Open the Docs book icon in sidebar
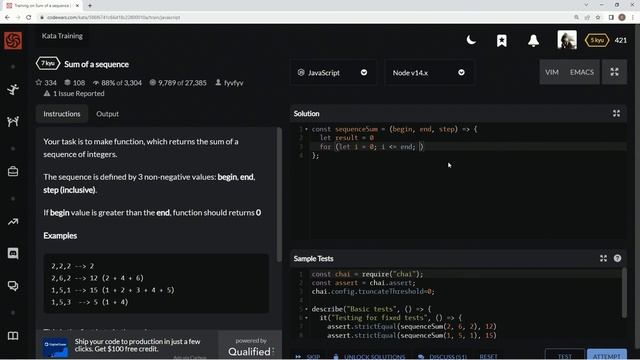 (x=13, y=336)
